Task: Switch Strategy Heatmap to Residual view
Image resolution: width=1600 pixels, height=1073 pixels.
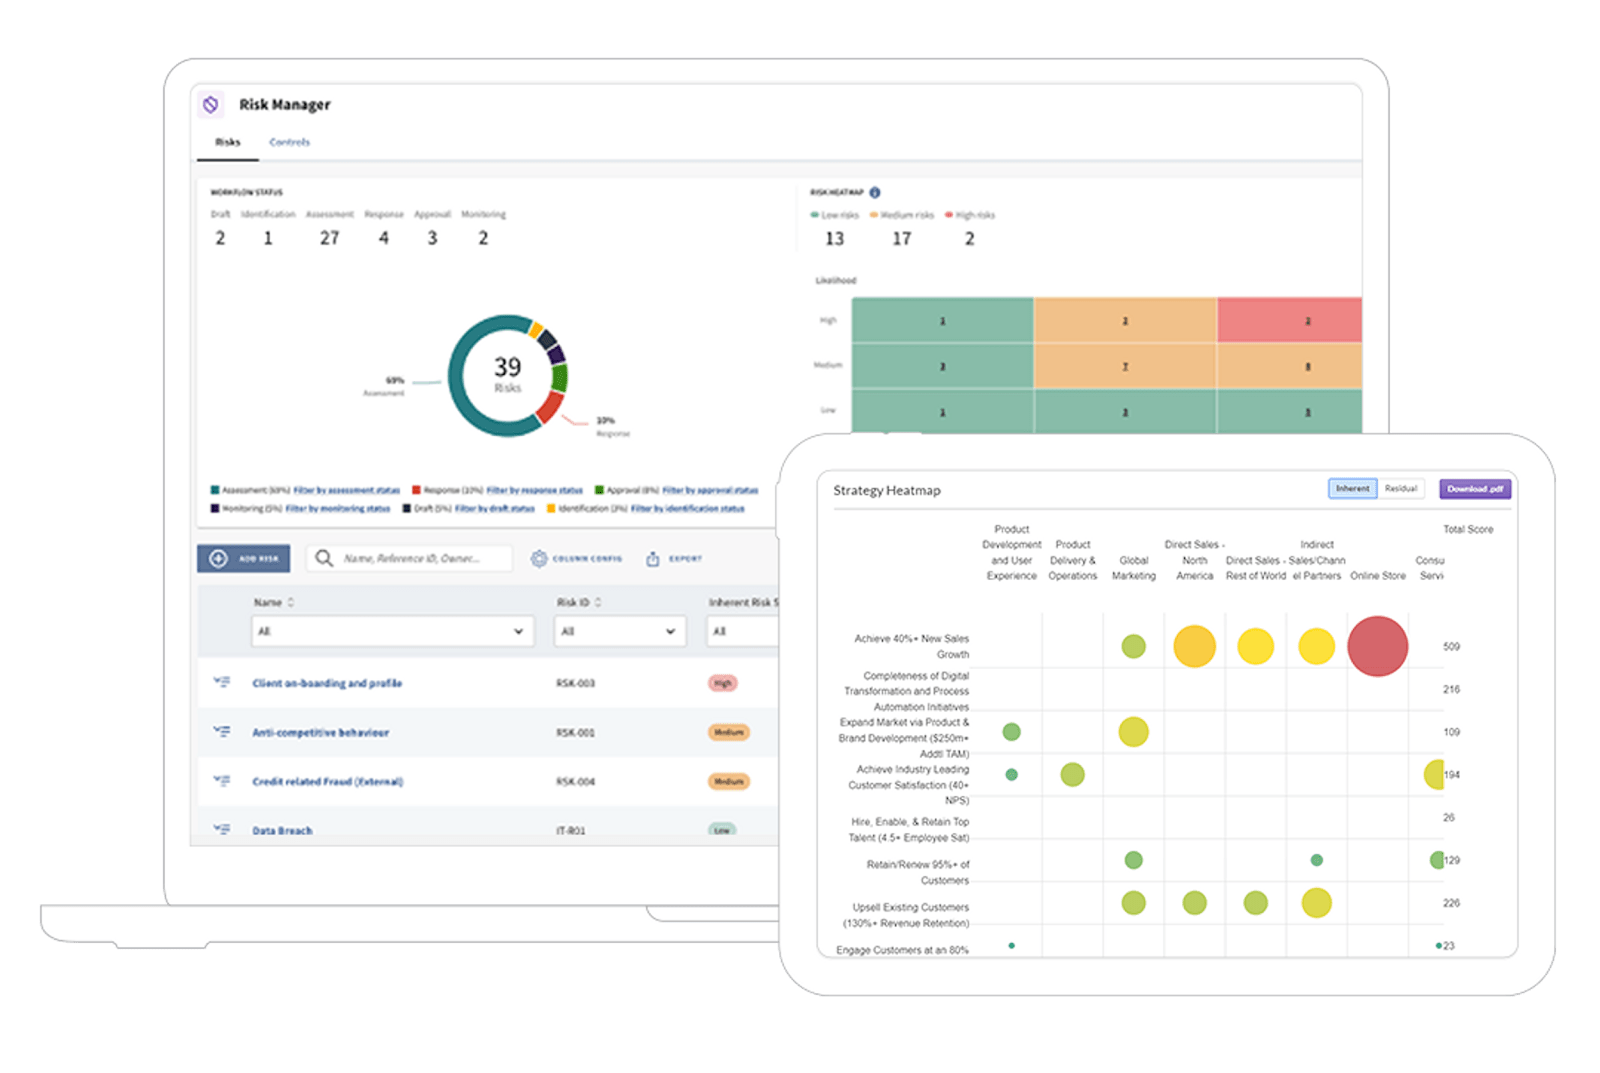Action: 1401,488
